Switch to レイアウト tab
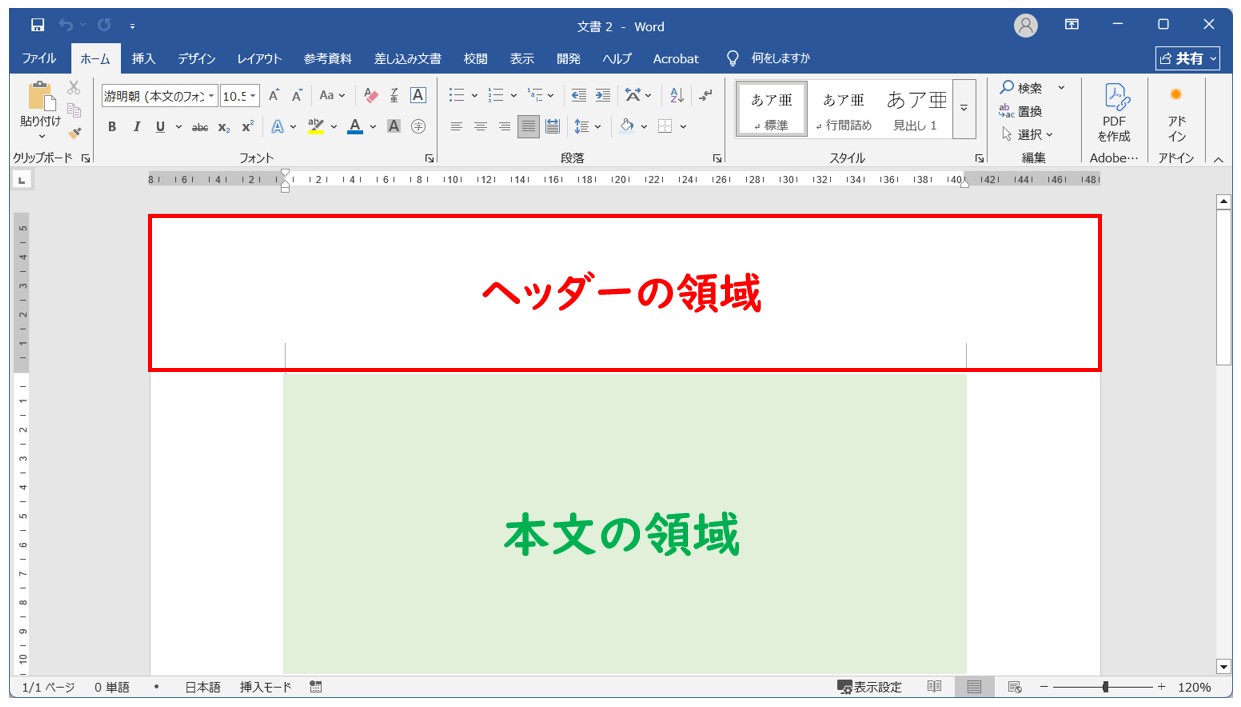Viewport: 1241px width, 707px height. [260, 59]
